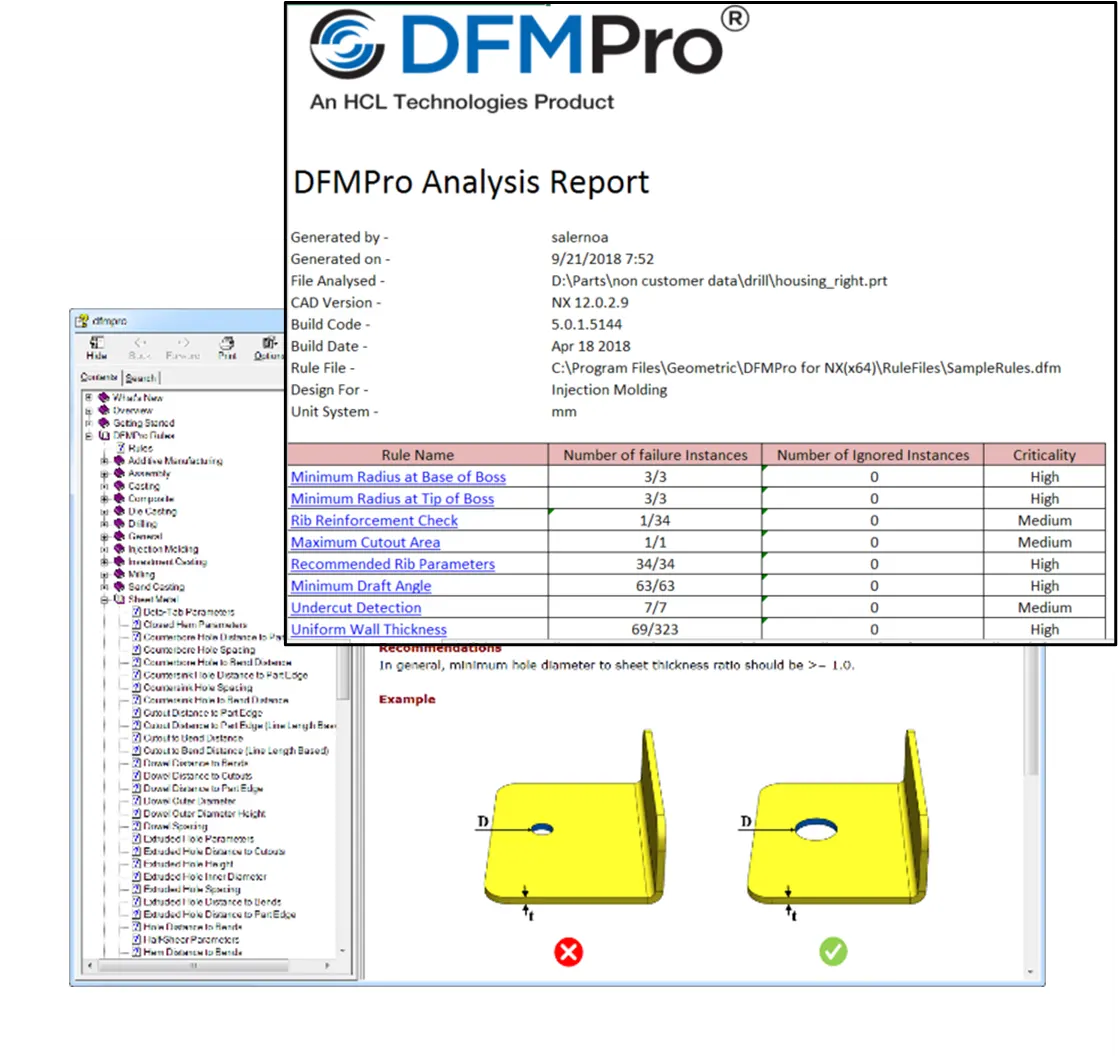Open the Undercut Detection rule link
Viewport: 1118px width, 1056px height.
coord(356,608)
